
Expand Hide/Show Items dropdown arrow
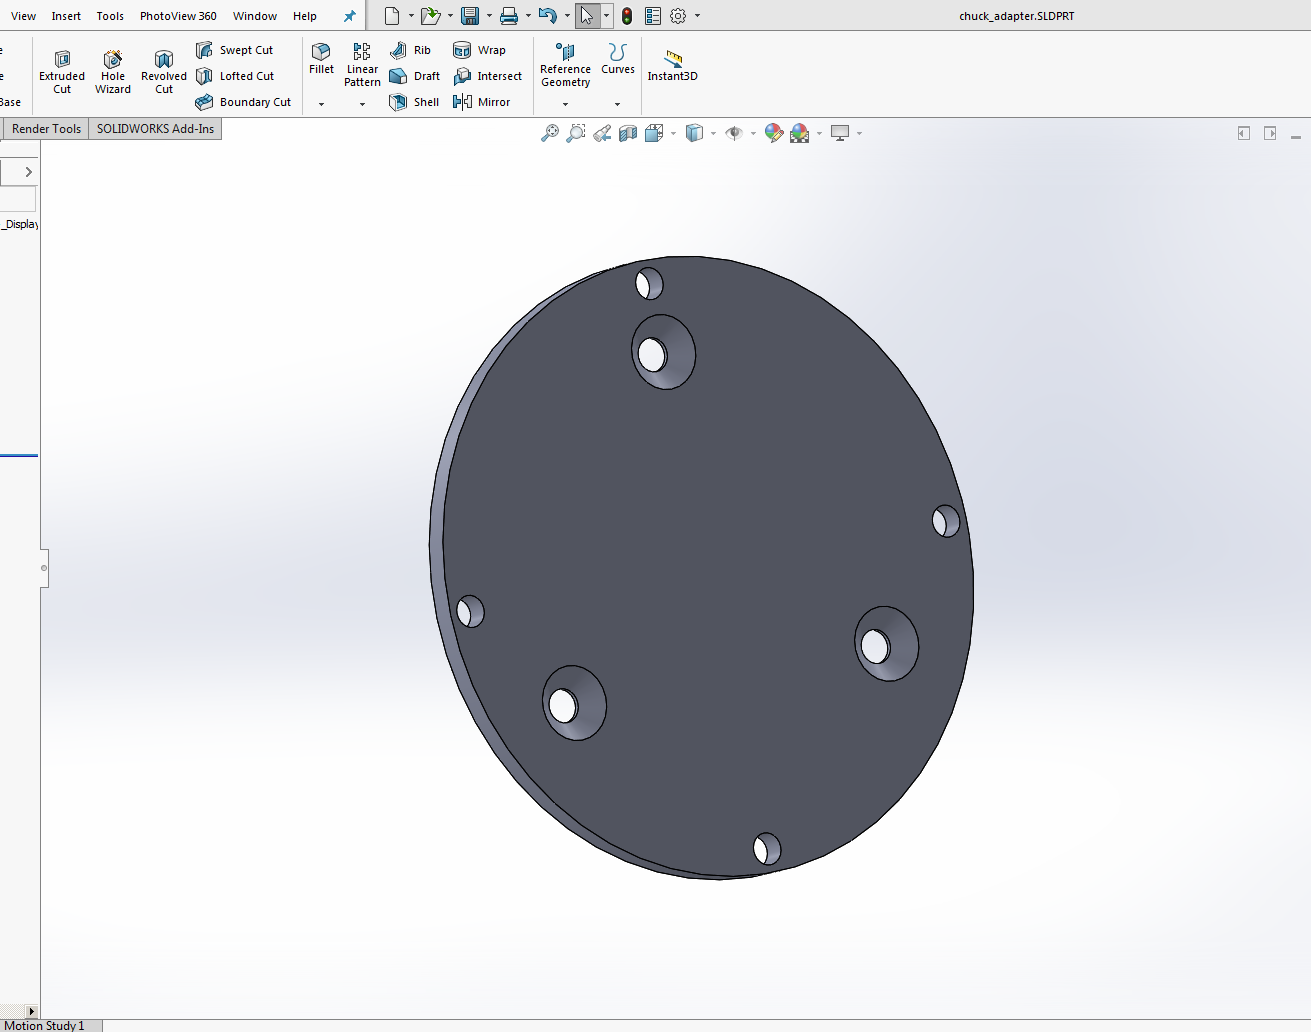(x=753, y=133)
